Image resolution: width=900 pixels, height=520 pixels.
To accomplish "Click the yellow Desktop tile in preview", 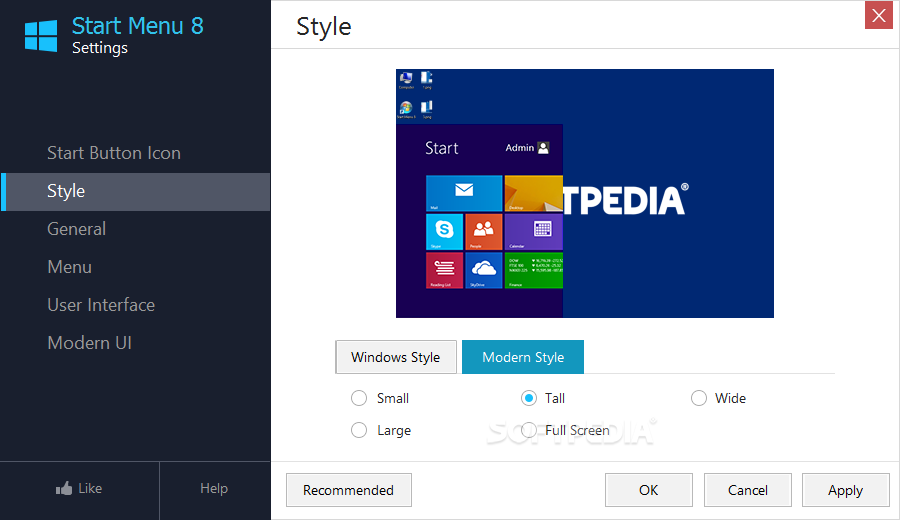I will click(x=533, y=193).
